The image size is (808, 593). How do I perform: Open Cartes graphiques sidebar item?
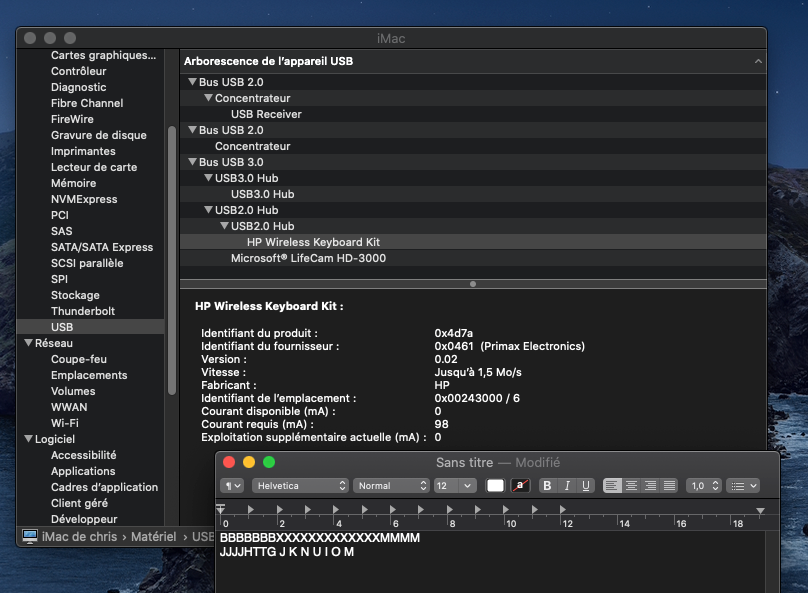(x=103, y=55)
